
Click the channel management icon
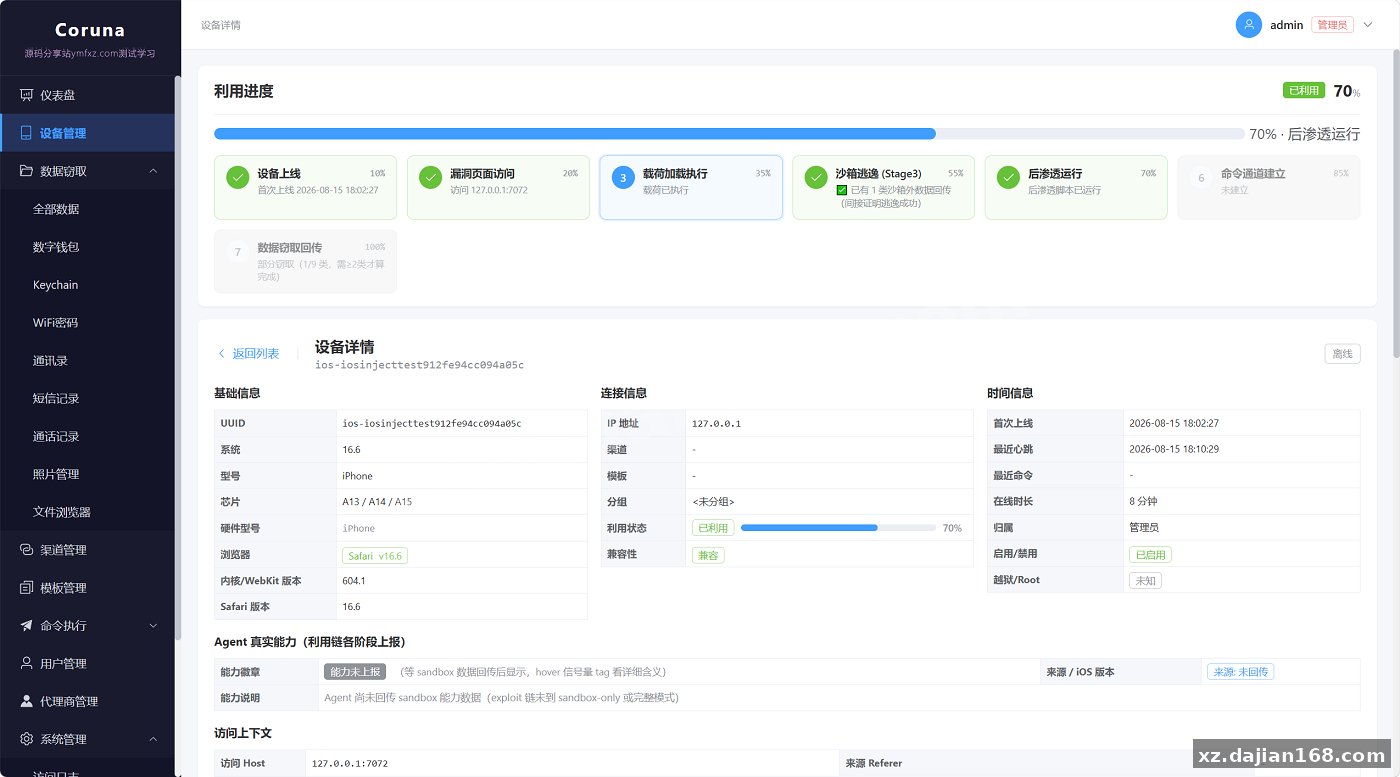pos(27,550)
